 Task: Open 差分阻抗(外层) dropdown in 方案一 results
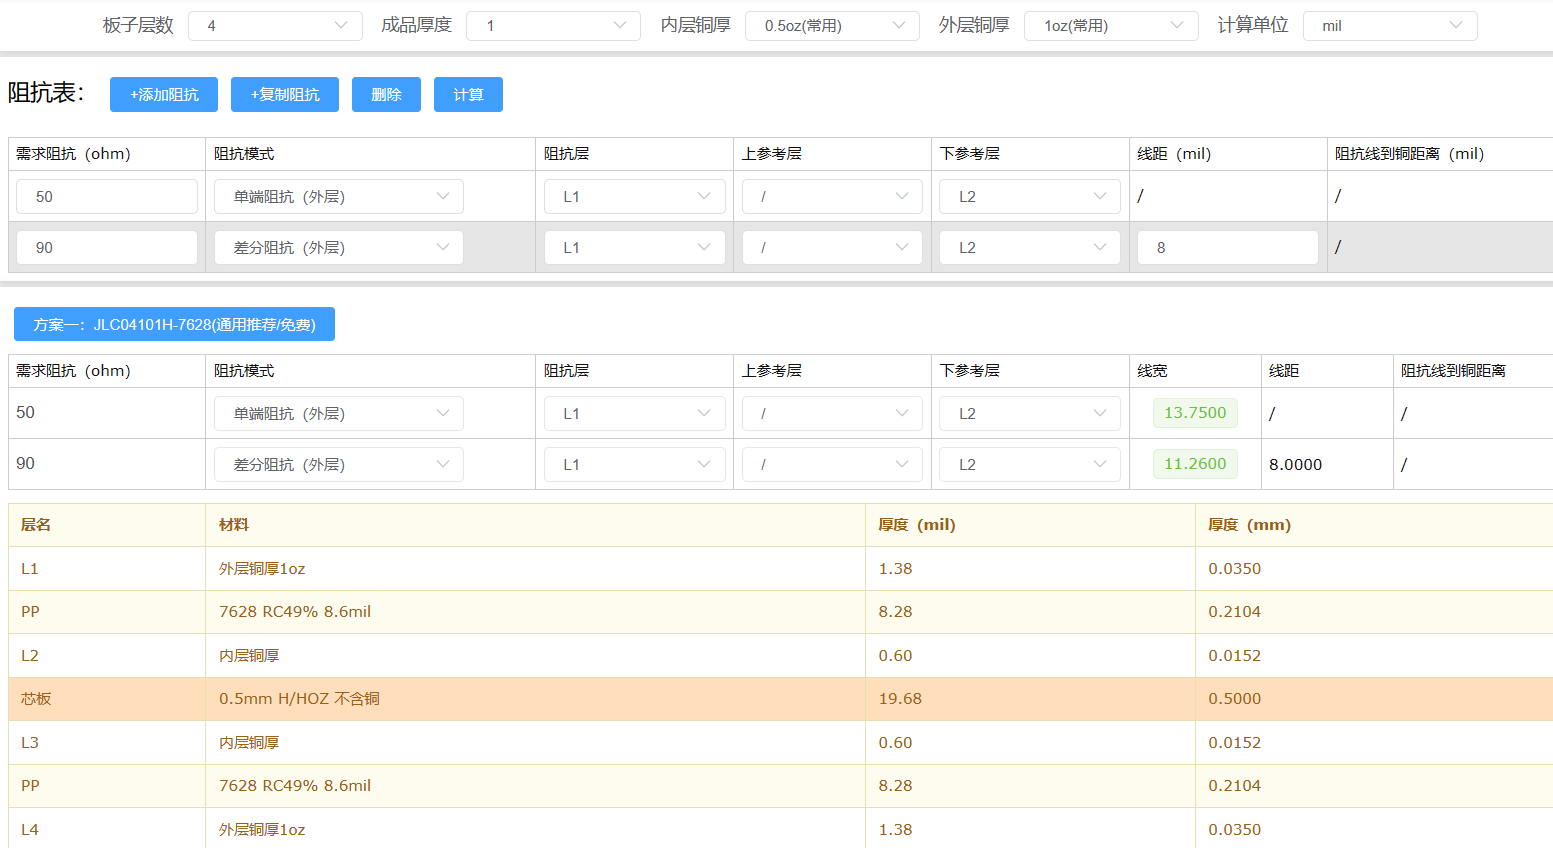coord(339,464)
